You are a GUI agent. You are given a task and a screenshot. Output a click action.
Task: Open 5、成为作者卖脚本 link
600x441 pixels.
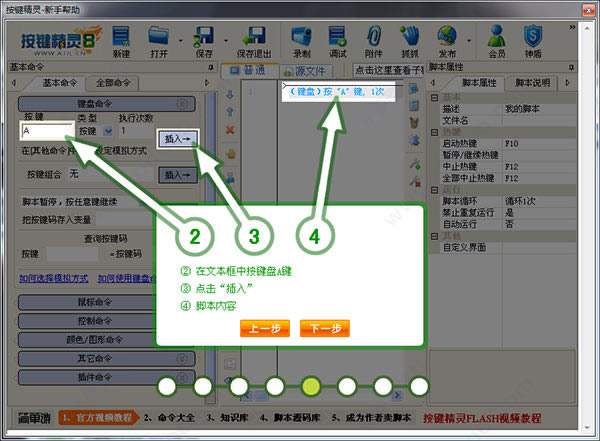[371, 418]
